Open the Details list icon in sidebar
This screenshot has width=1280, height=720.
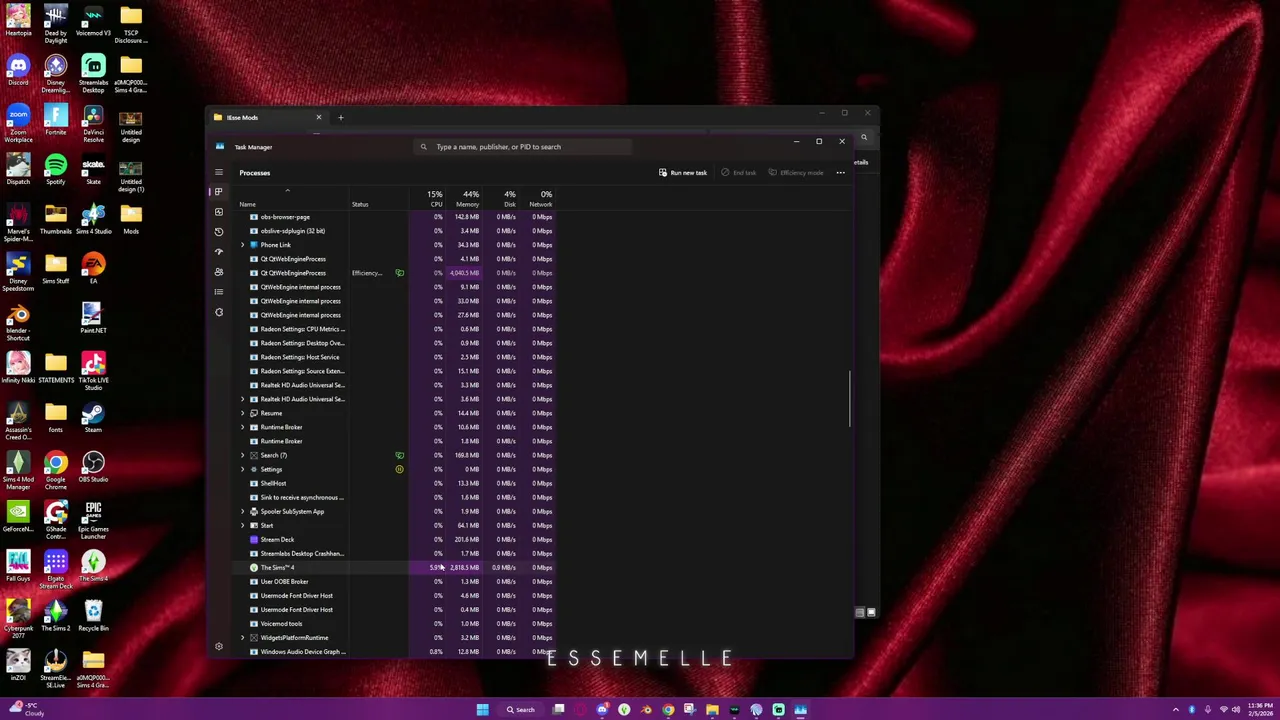click(219, 291)
